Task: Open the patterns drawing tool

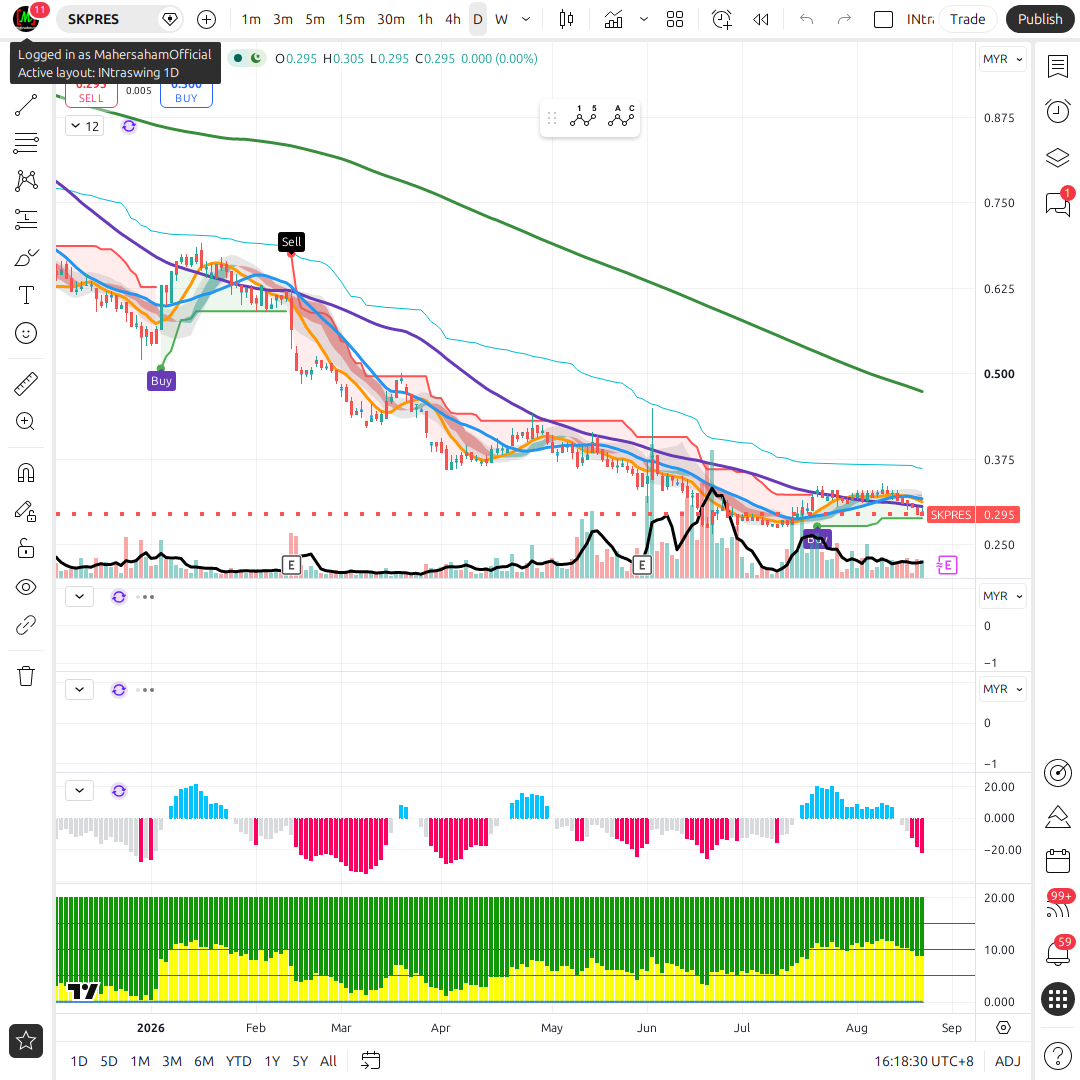Action: pos(26,180)
